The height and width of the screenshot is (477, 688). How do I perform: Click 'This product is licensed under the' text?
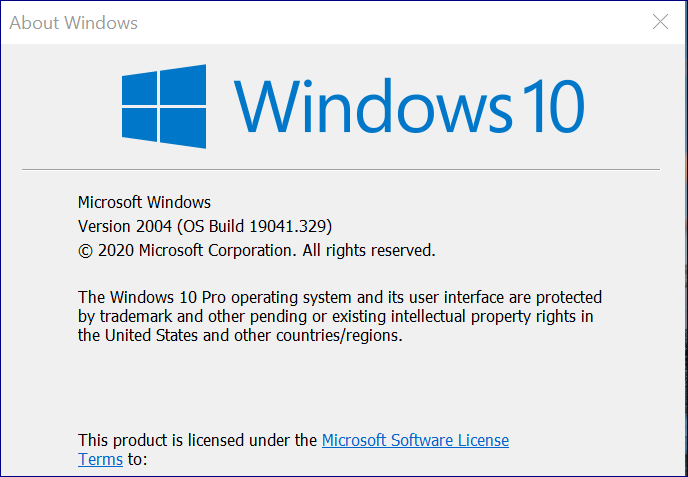pyautogui.click(x=197, y=440)
